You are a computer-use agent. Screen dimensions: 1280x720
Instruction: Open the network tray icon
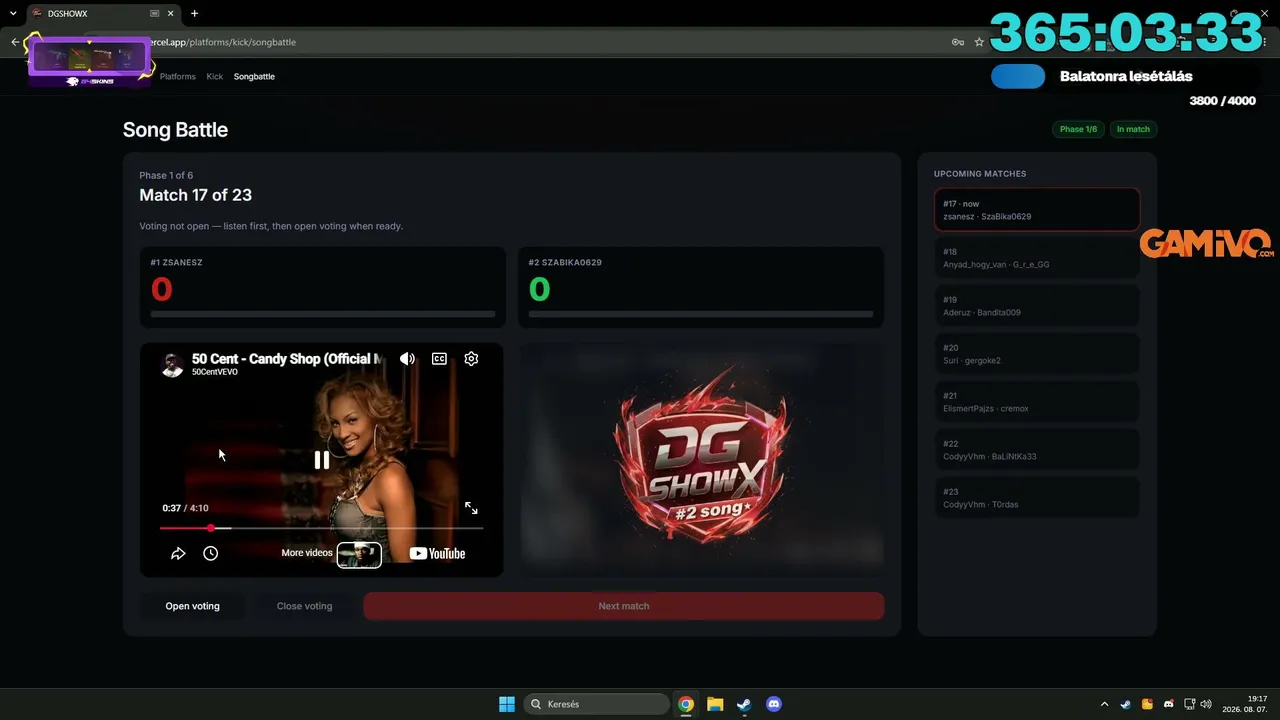coord(1189,704)
